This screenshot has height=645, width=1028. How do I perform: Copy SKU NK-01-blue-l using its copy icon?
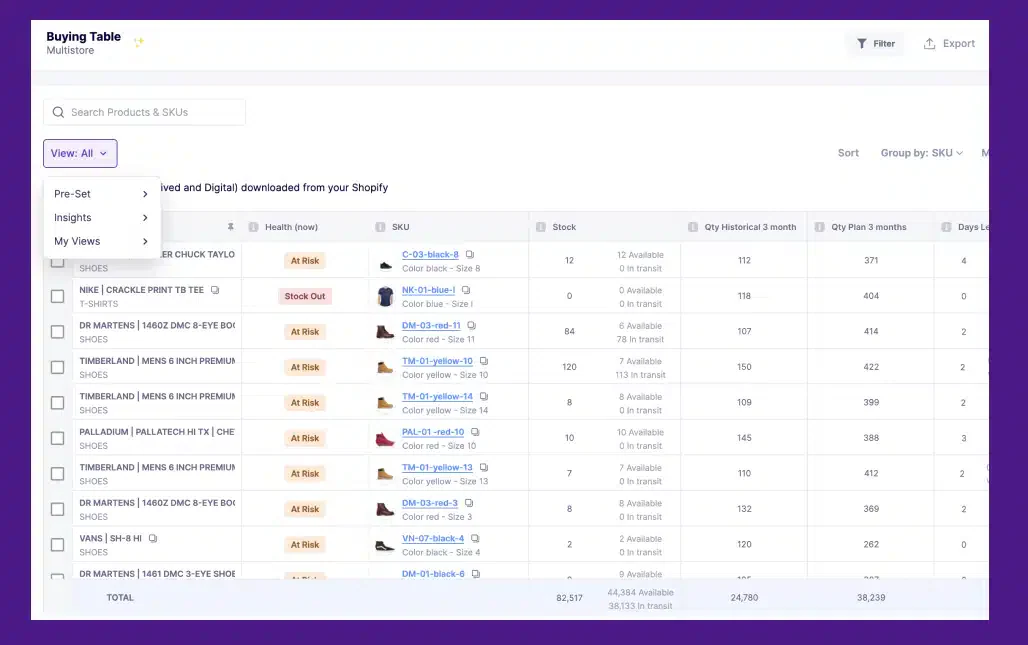[466, 290]
